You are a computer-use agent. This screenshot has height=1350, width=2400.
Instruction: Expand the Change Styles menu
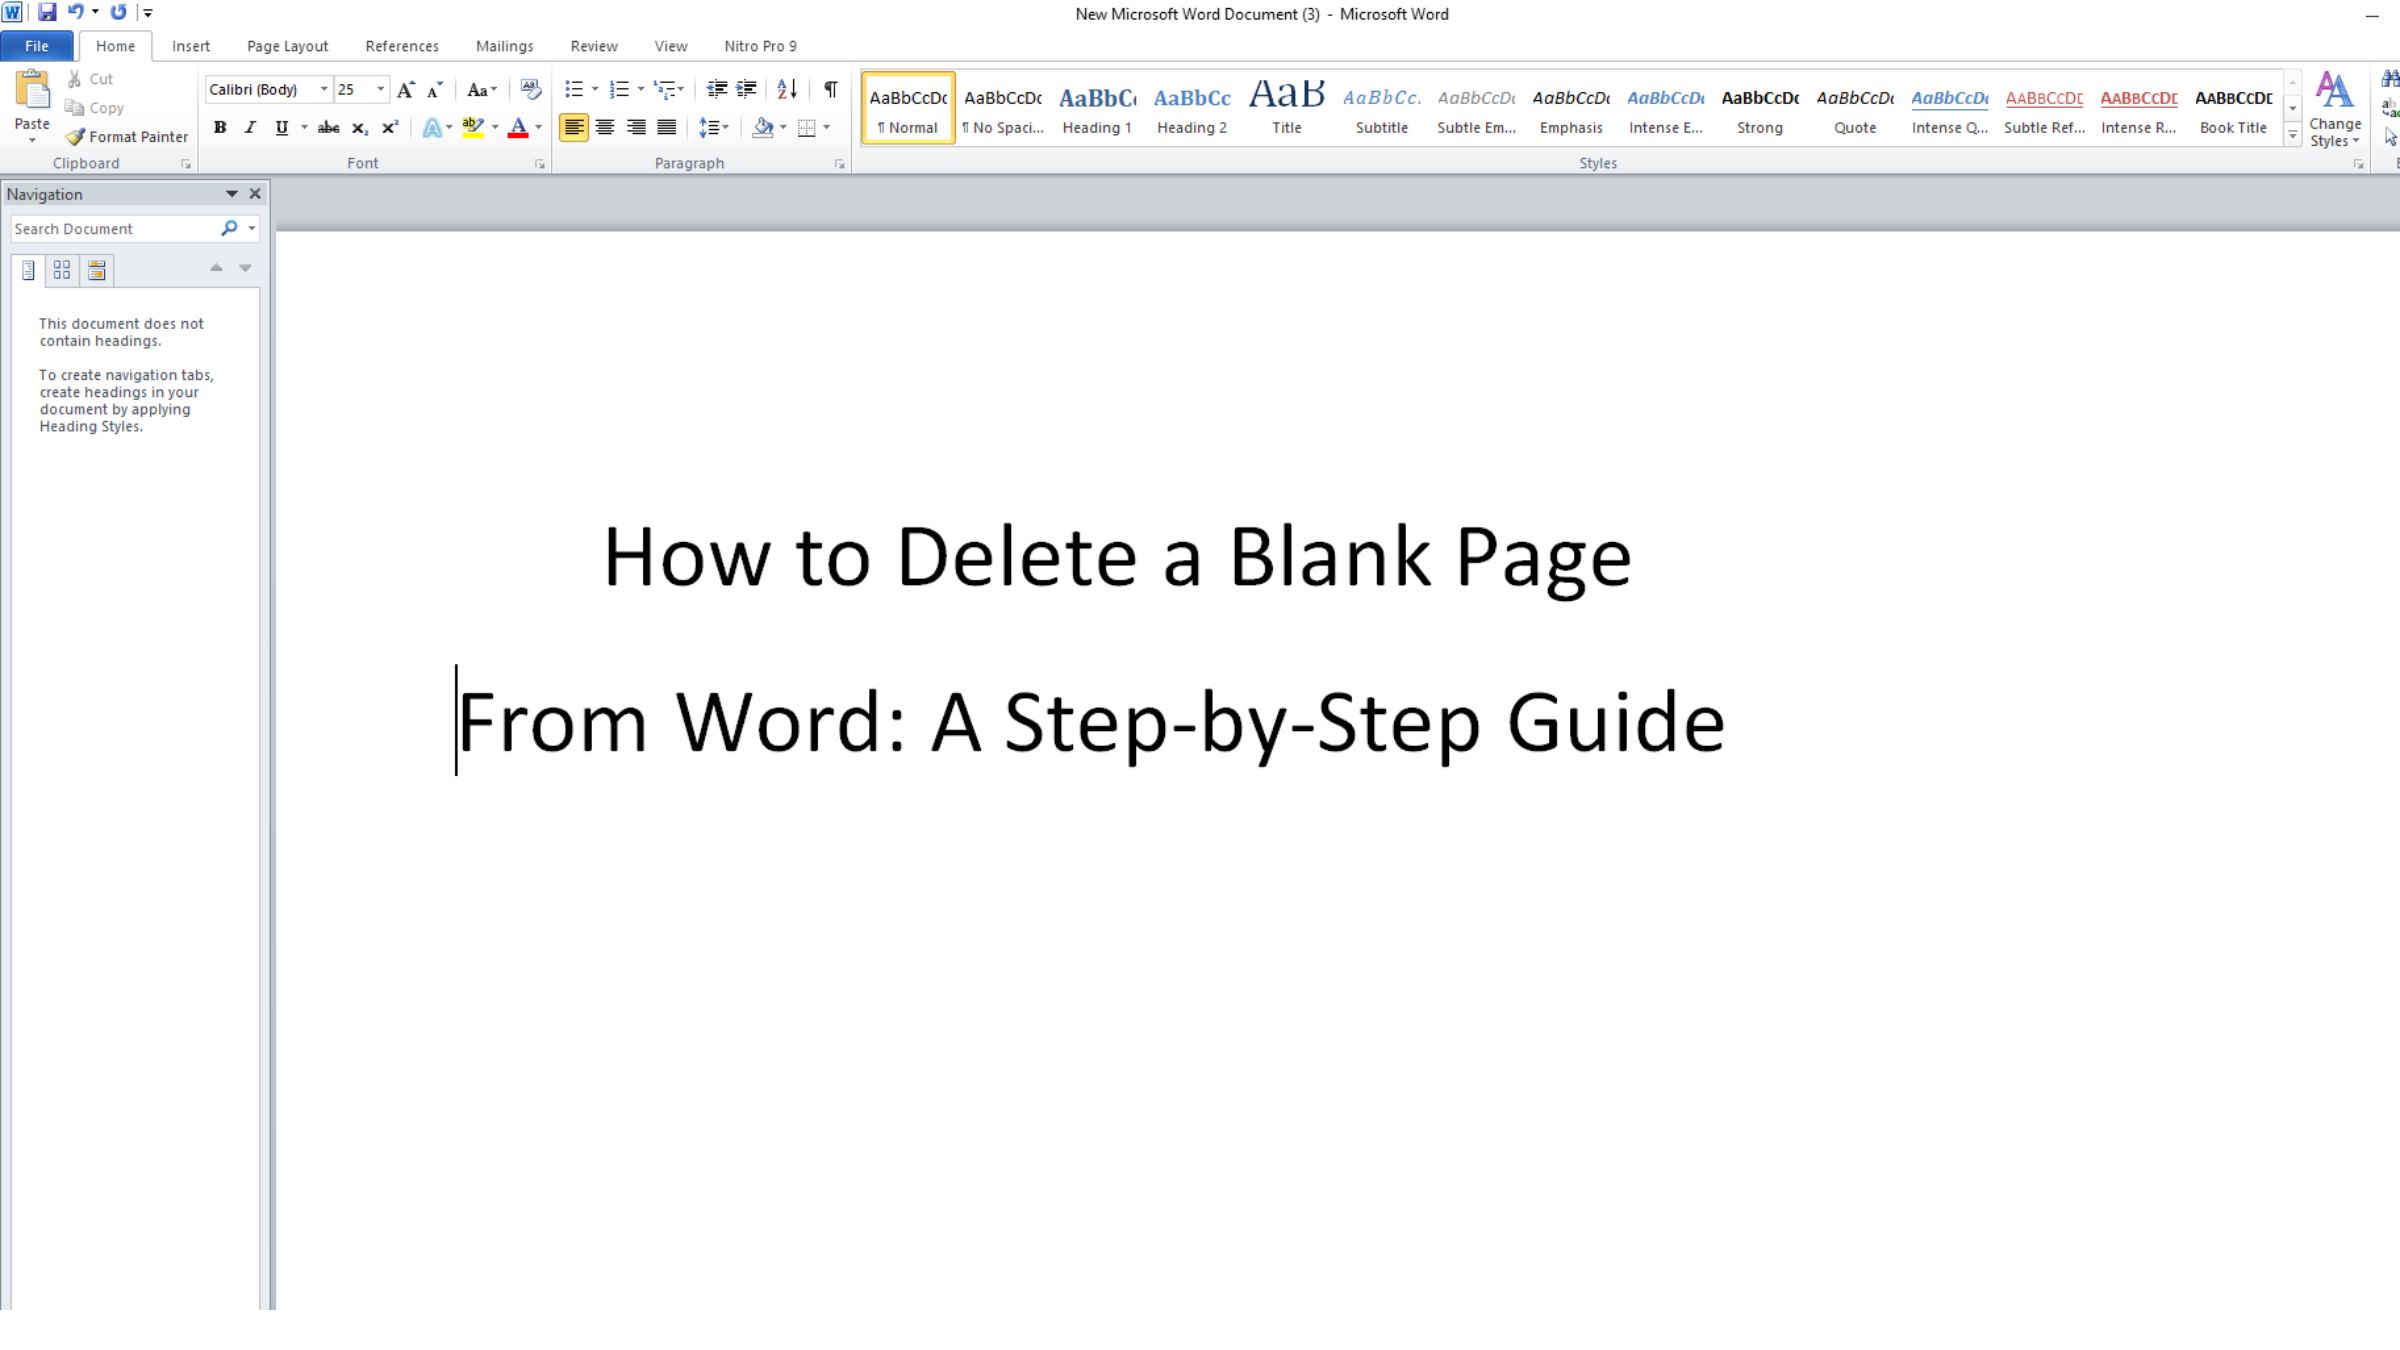coord(2334,110)
